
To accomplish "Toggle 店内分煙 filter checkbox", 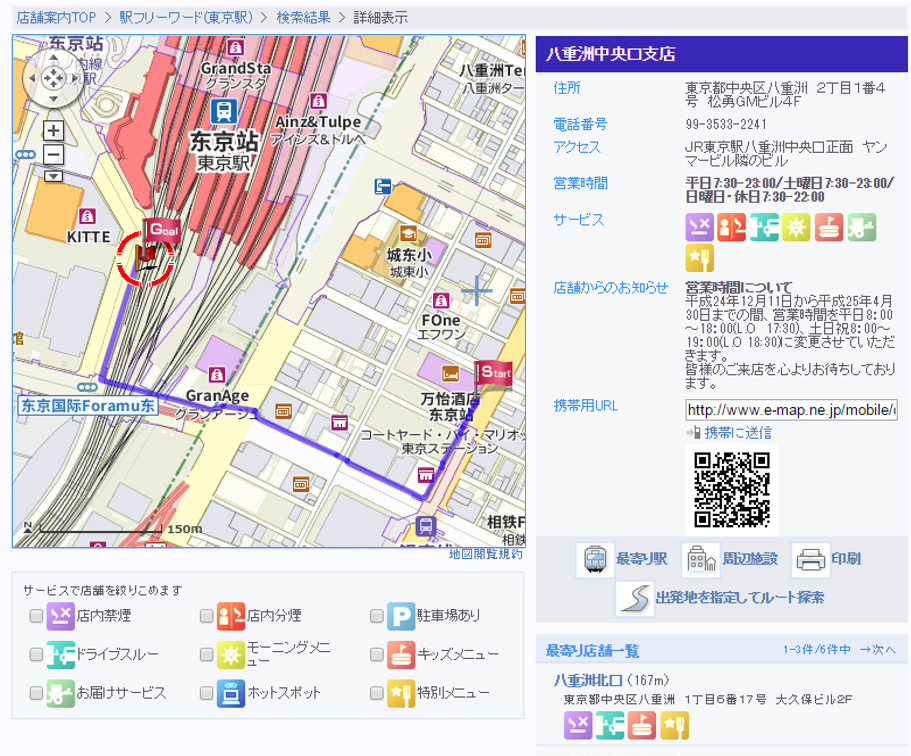I will (x=206, y=616).
